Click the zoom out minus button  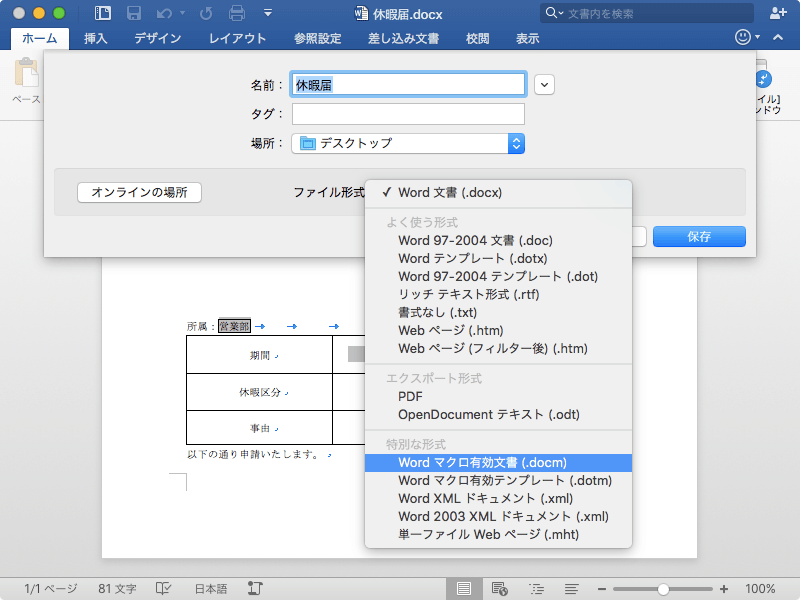602,589
